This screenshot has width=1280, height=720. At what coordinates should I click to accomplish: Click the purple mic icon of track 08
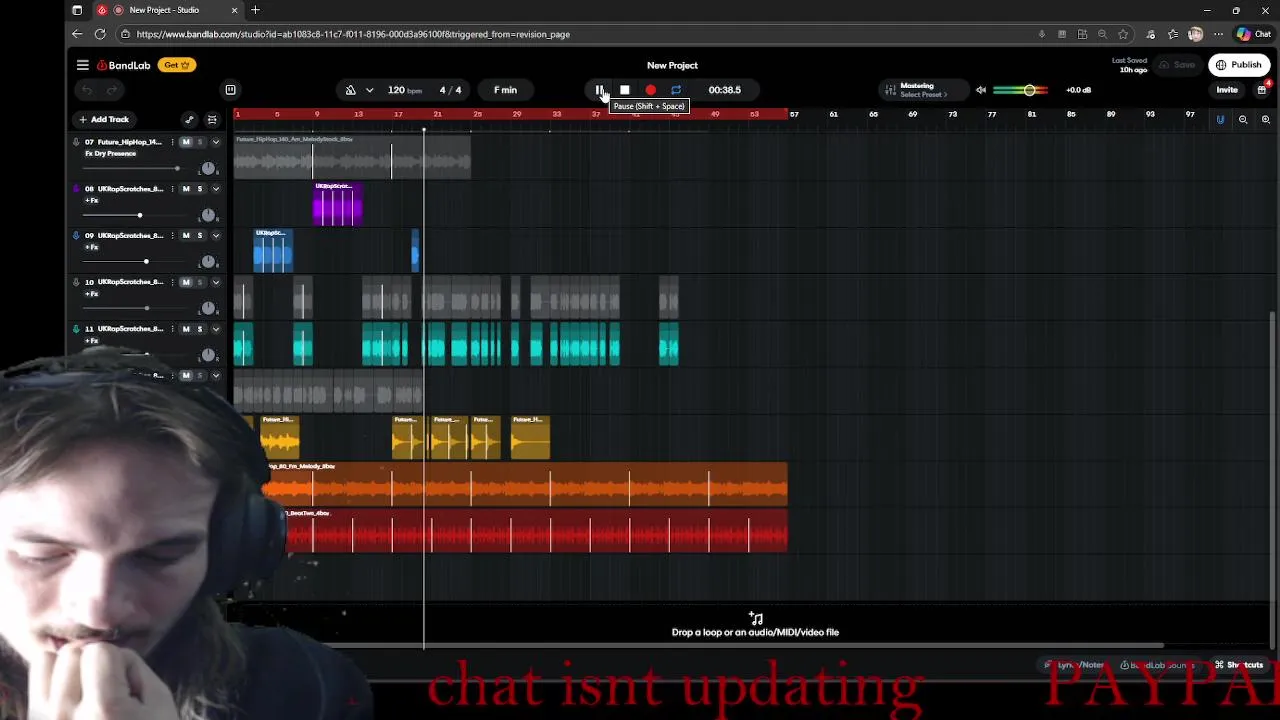pyautogui.click(x=76, y=189)
